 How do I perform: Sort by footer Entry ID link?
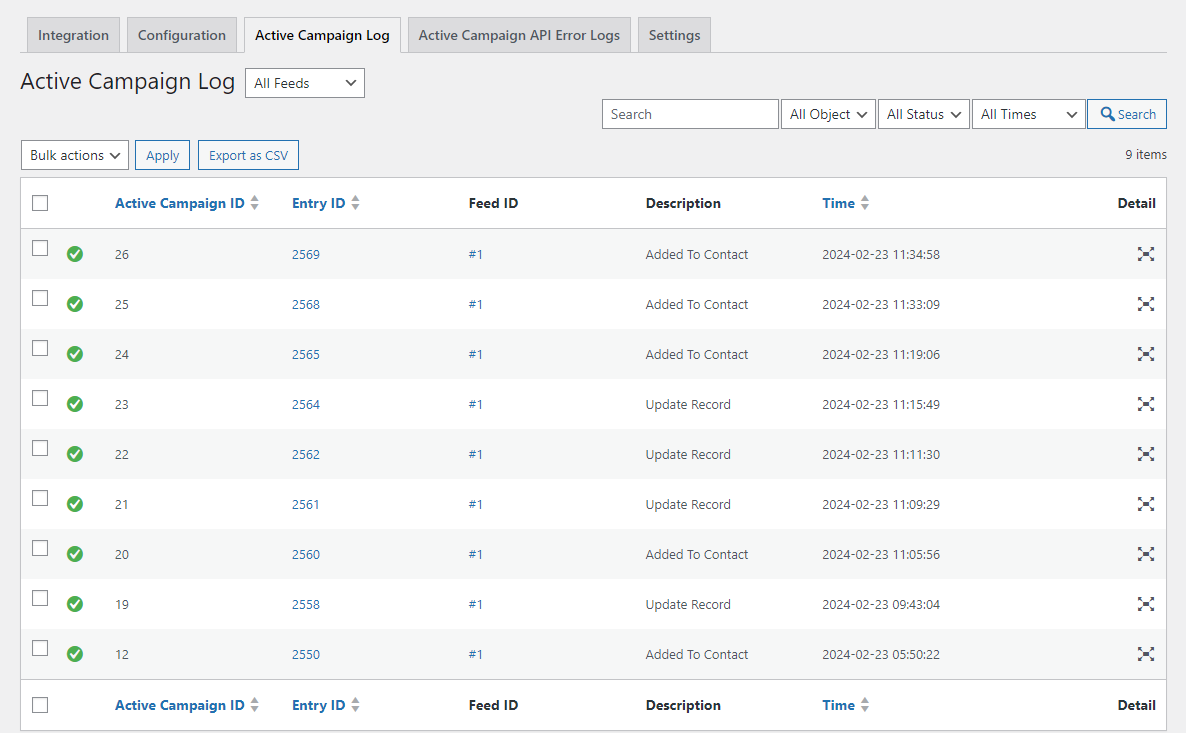[318, 705]
